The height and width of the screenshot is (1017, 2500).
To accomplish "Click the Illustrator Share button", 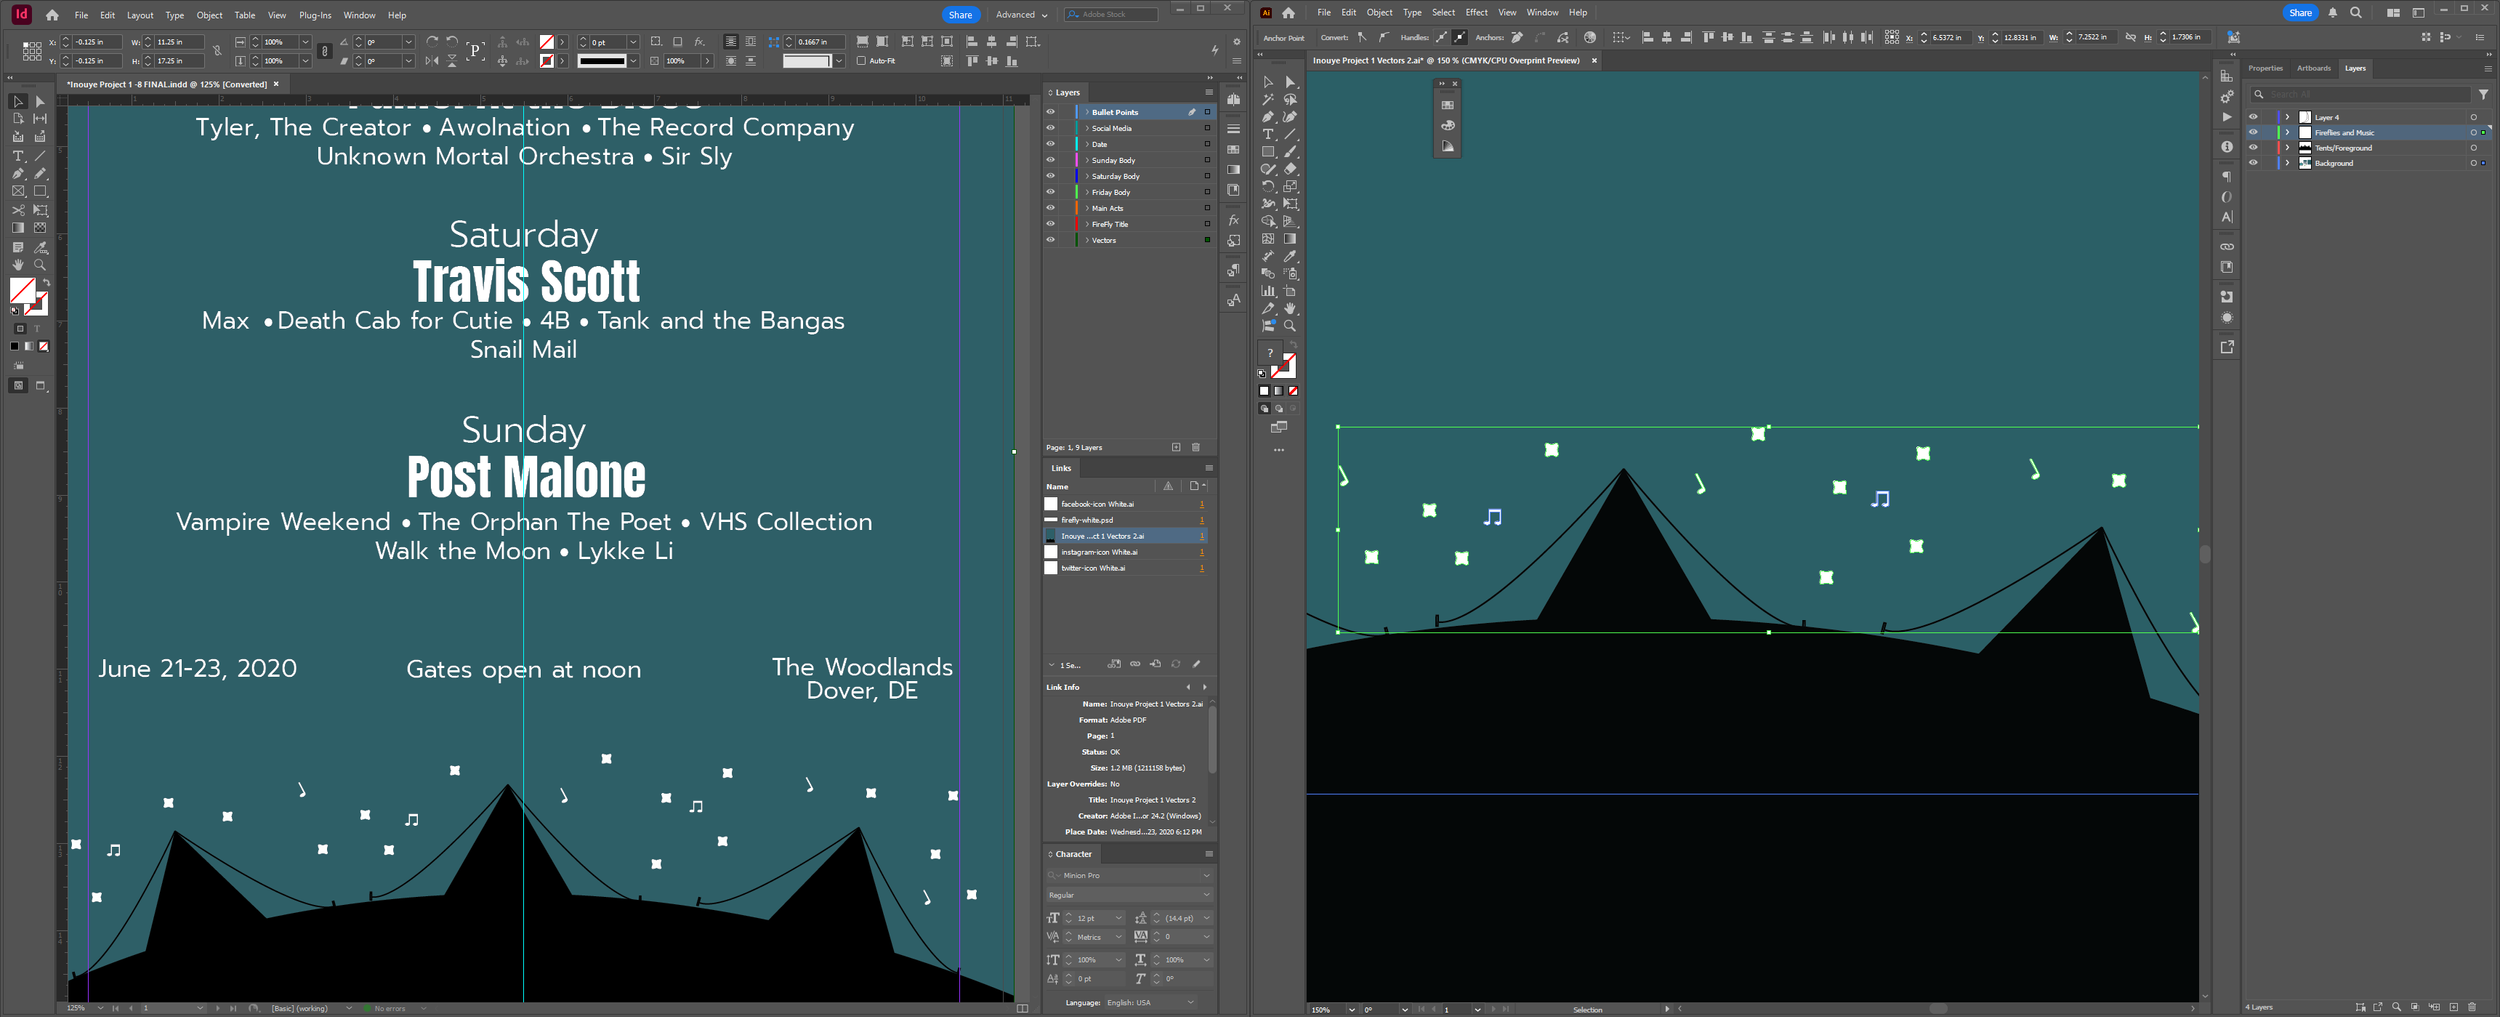I will pos(2300,13).
